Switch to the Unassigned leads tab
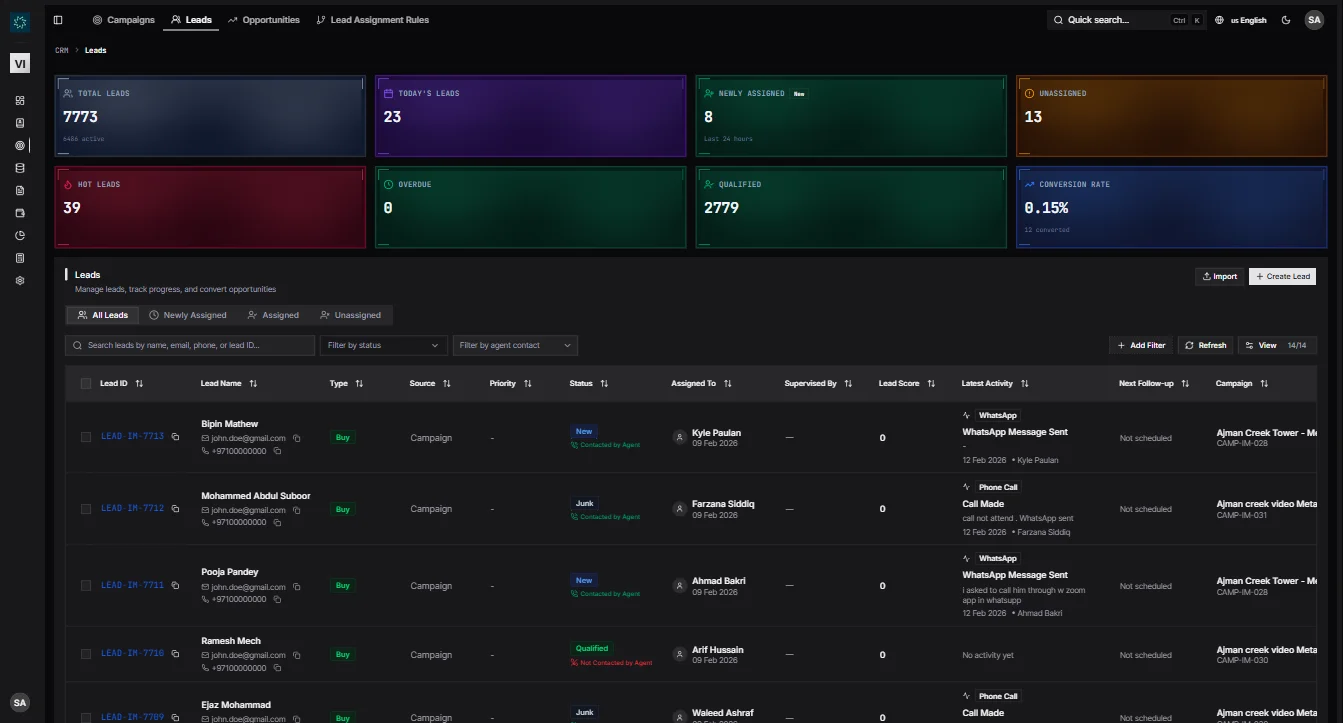The image size is (1343, 723). coord(350,315)
